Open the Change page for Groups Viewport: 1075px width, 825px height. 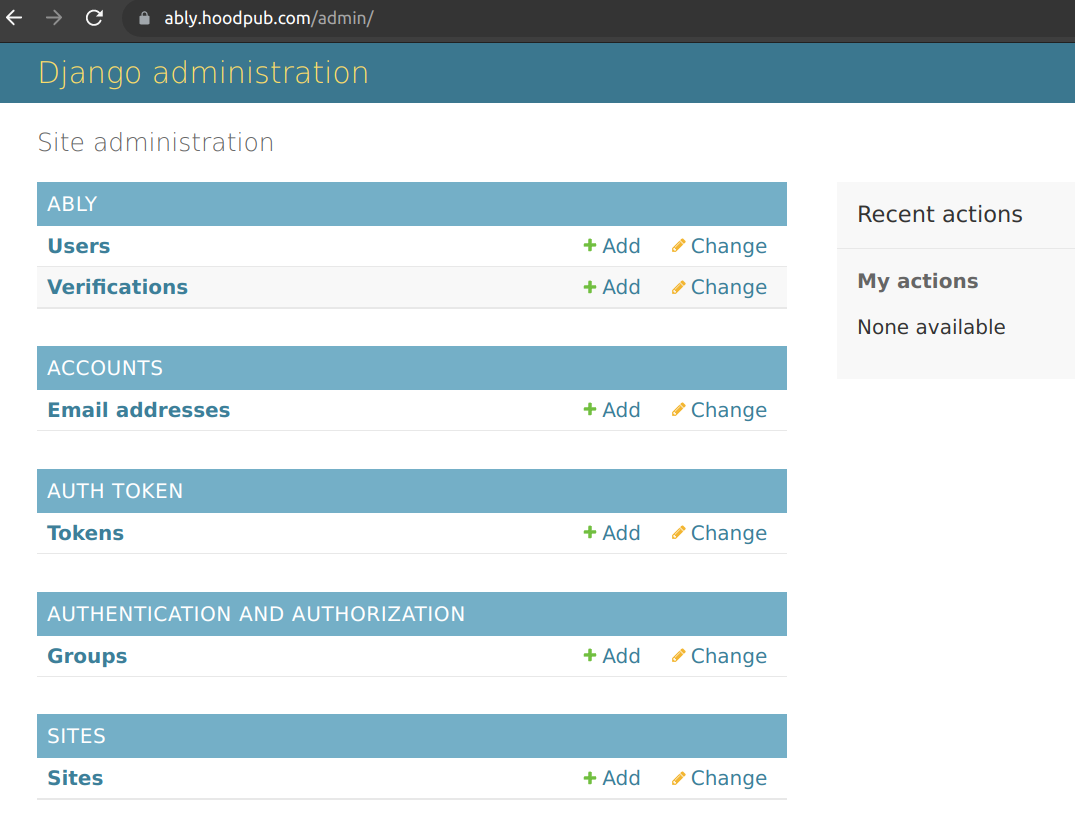click(729, 656)
